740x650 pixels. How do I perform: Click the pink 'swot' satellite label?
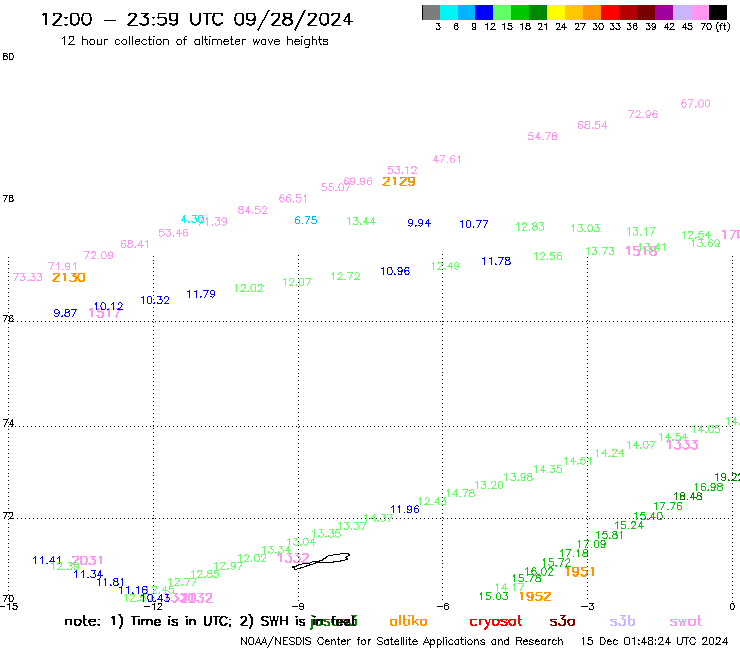(686, 622)
